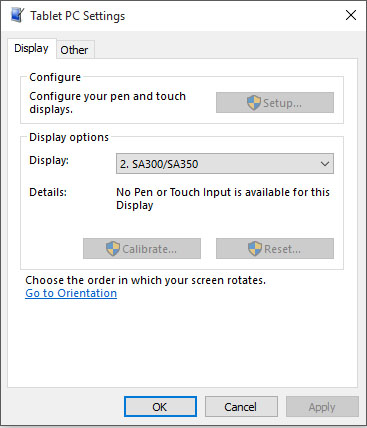This screenshot has height=428, width=367.
Task: Click the greyed Apply button
Action: (322, 407)
